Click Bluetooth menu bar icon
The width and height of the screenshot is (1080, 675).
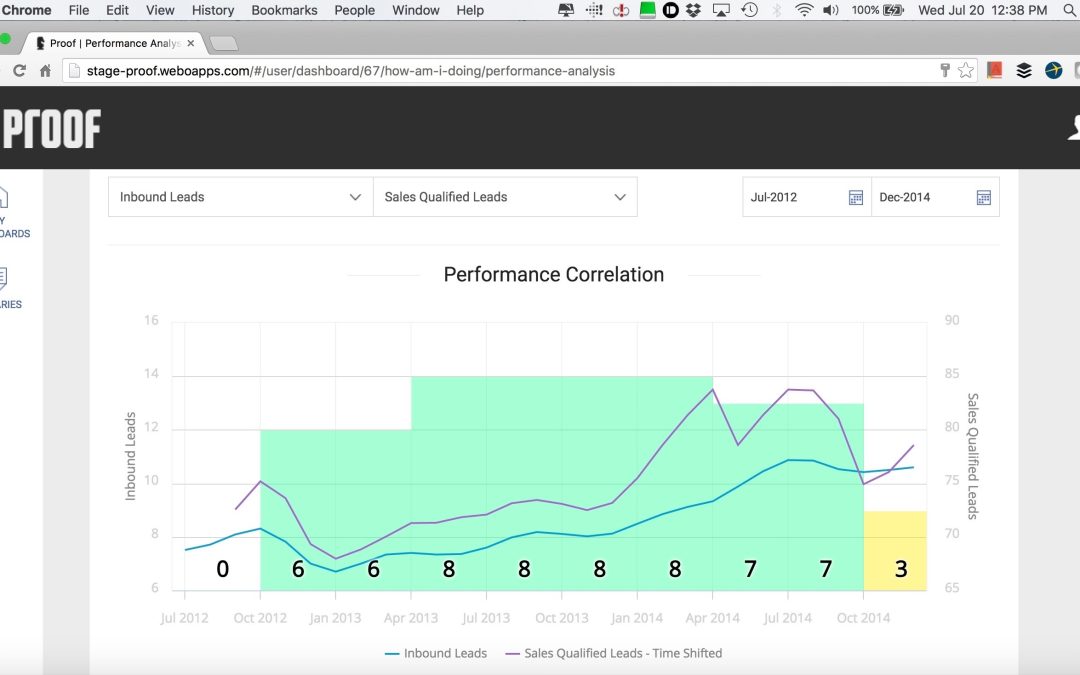[x=777, y=10]
